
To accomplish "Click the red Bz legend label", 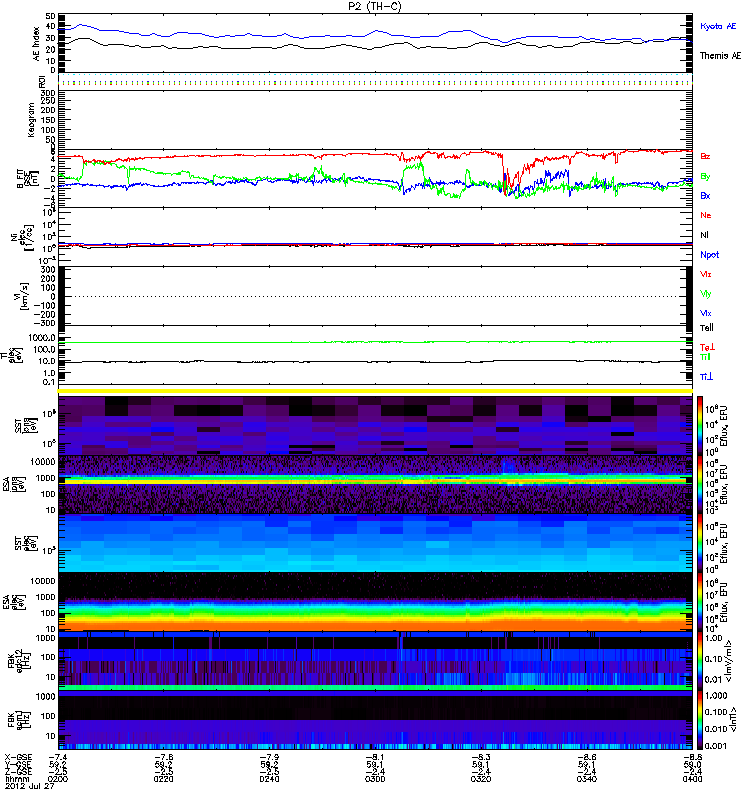I will point(705,156).
